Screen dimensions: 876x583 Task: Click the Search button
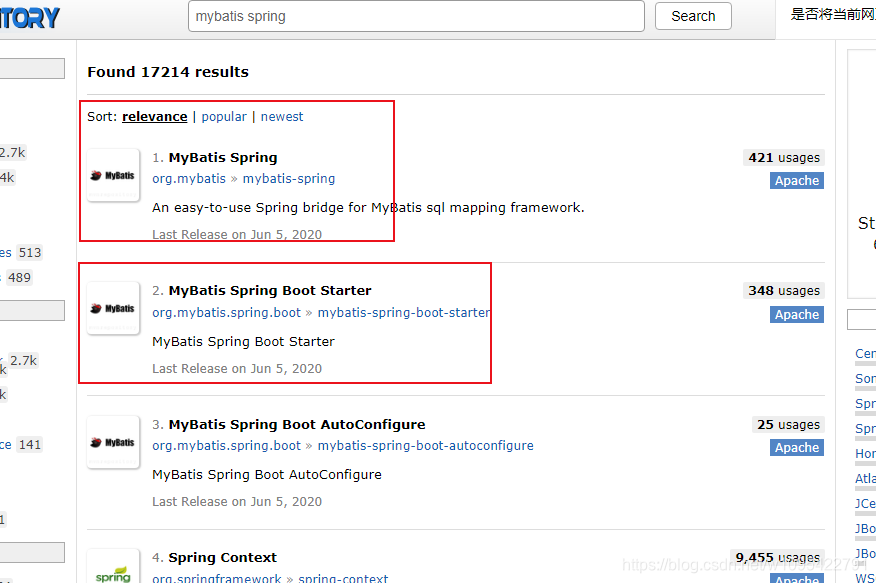(693, 16)
